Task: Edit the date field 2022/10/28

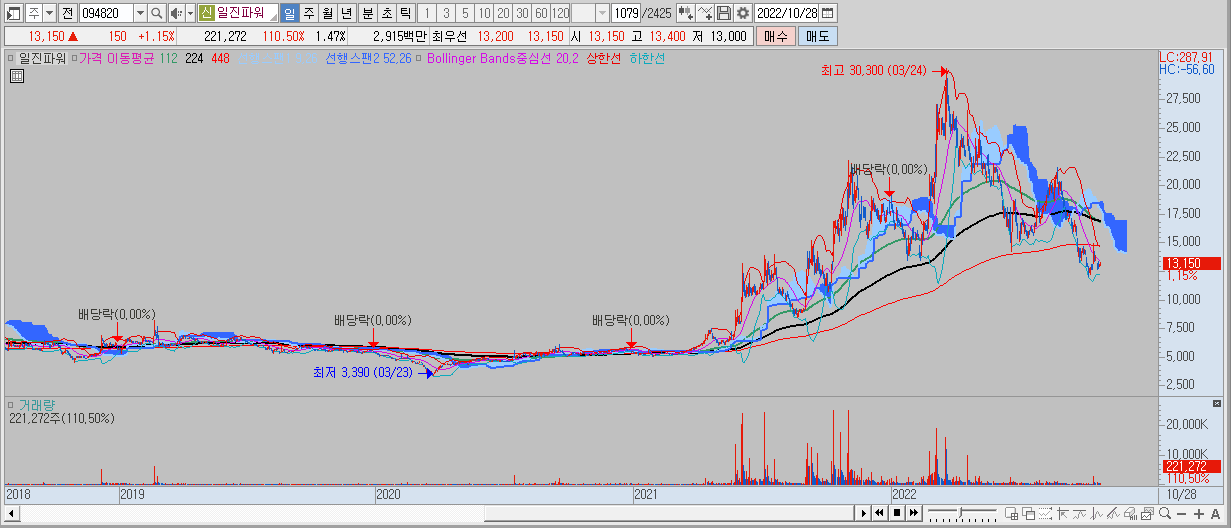Action: click(787, 13)
